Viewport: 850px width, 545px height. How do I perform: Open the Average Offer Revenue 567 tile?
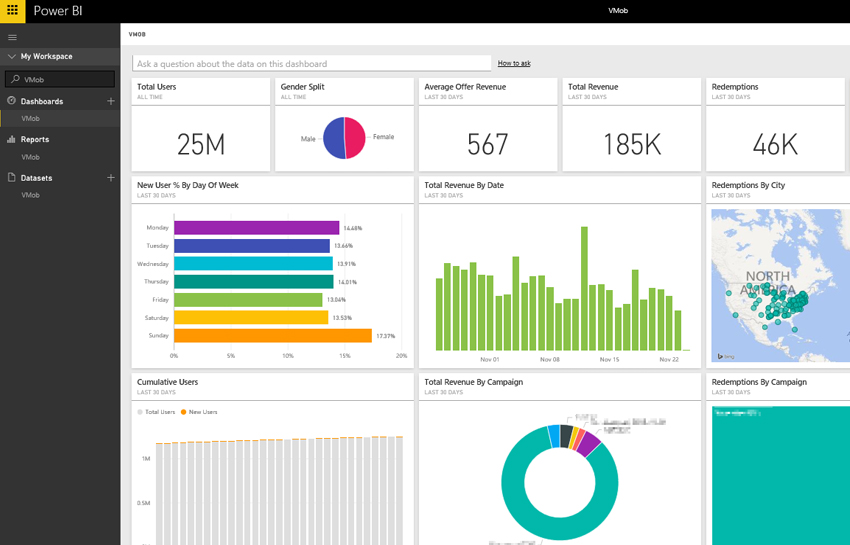[x=488, y=124]
